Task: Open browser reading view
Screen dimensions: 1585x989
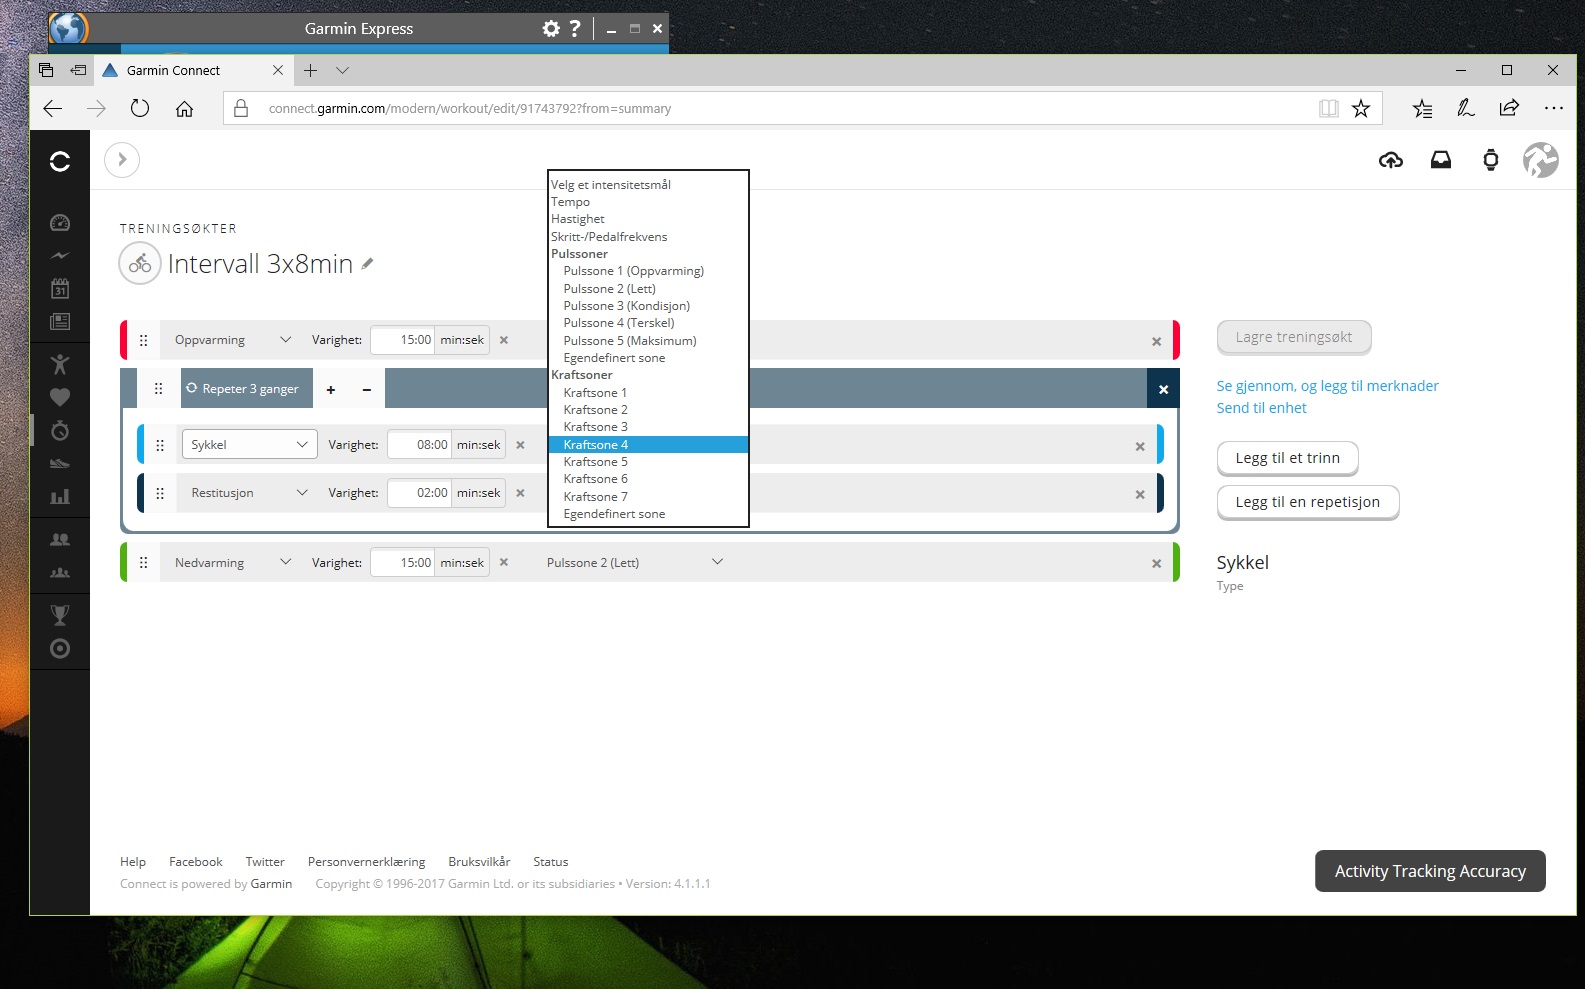Action: point(1328,109)
